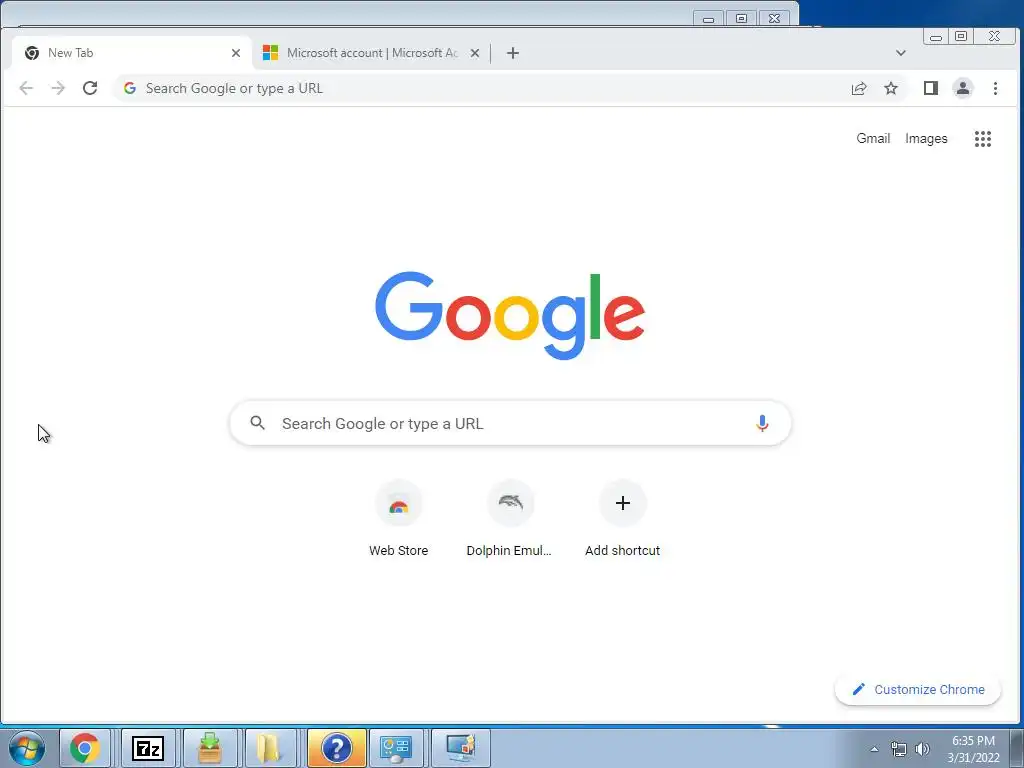Viewport: 1024px width, 768px height.
Task: Open the green download-arrow taskbar app
Action: tap(209, 748)
